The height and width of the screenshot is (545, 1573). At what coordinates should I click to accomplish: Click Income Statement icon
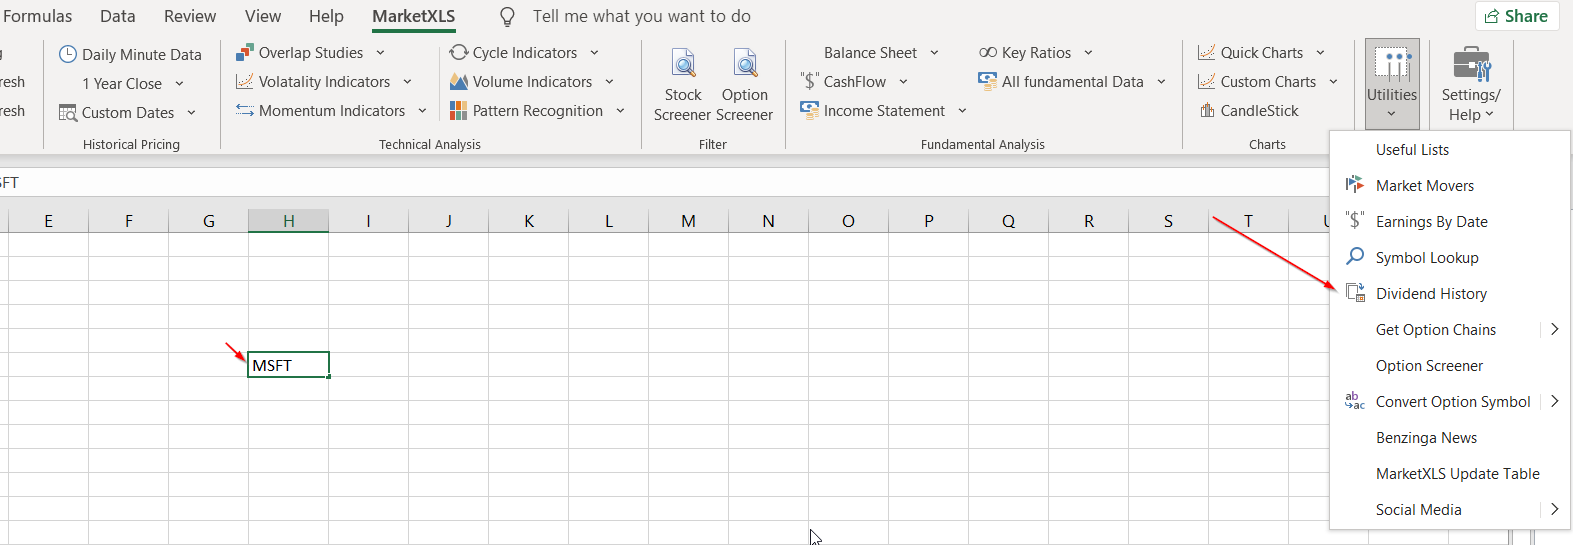coord(809,110)
